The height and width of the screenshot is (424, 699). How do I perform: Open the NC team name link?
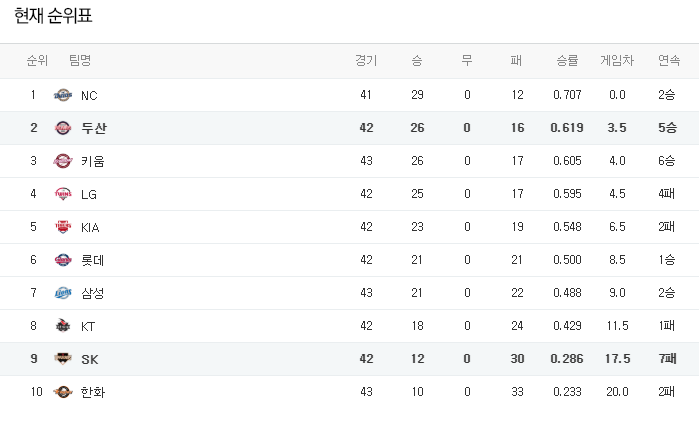click(x=89, y=95)
